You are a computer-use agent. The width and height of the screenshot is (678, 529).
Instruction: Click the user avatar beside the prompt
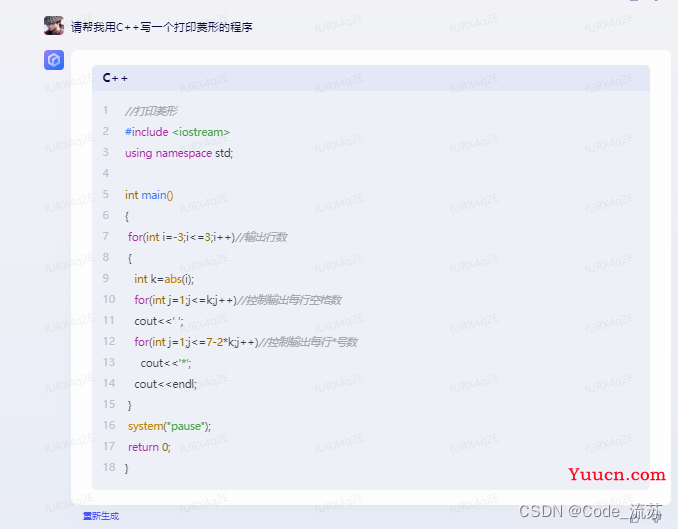[x=54, y=26]
